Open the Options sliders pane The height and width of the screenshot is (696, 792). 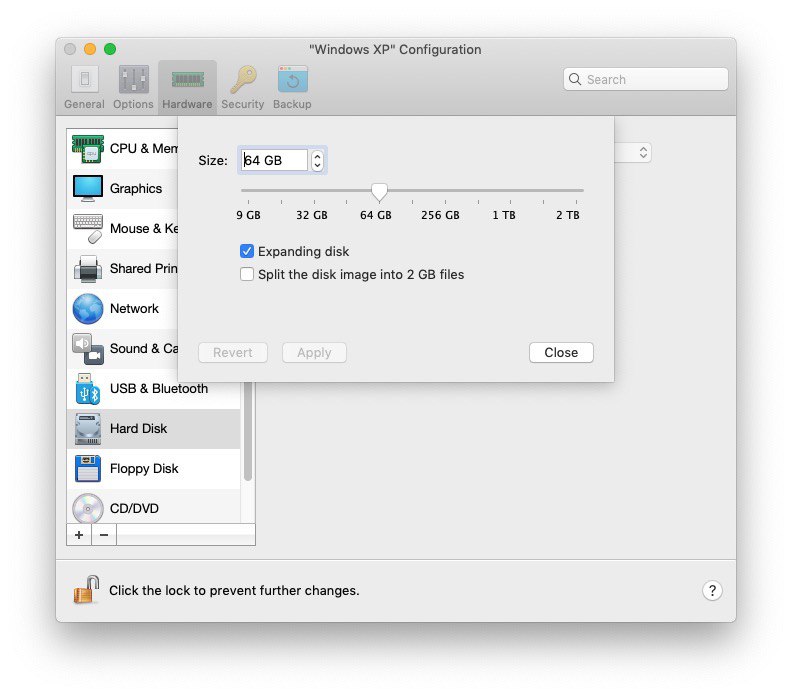tap(133, 87)
